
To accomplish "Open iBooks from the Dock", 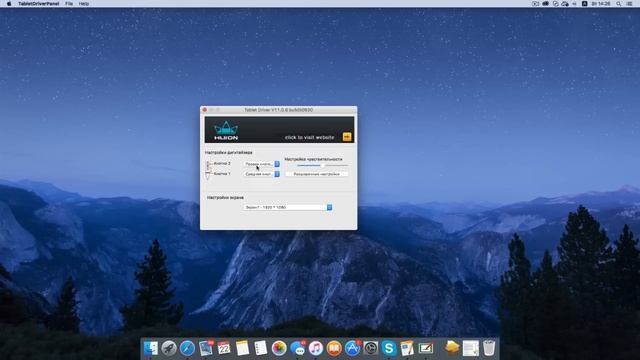I will (334, 348).
